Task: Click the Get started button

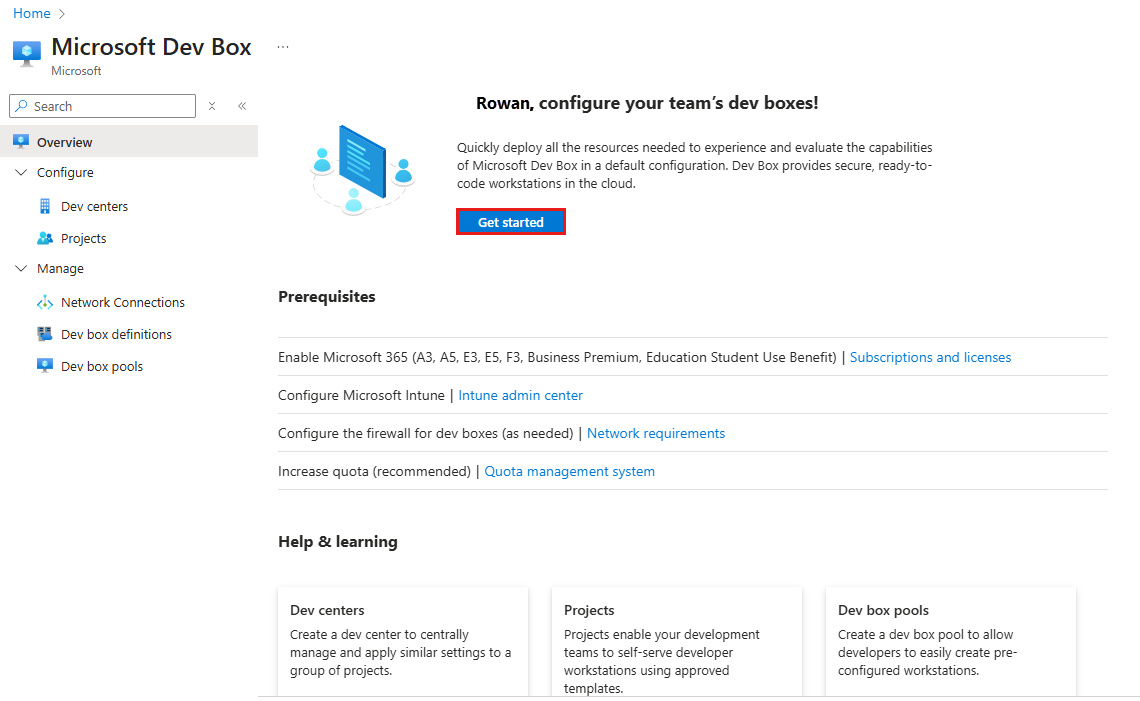Action: pyautogui.click(x=510, y=221)
